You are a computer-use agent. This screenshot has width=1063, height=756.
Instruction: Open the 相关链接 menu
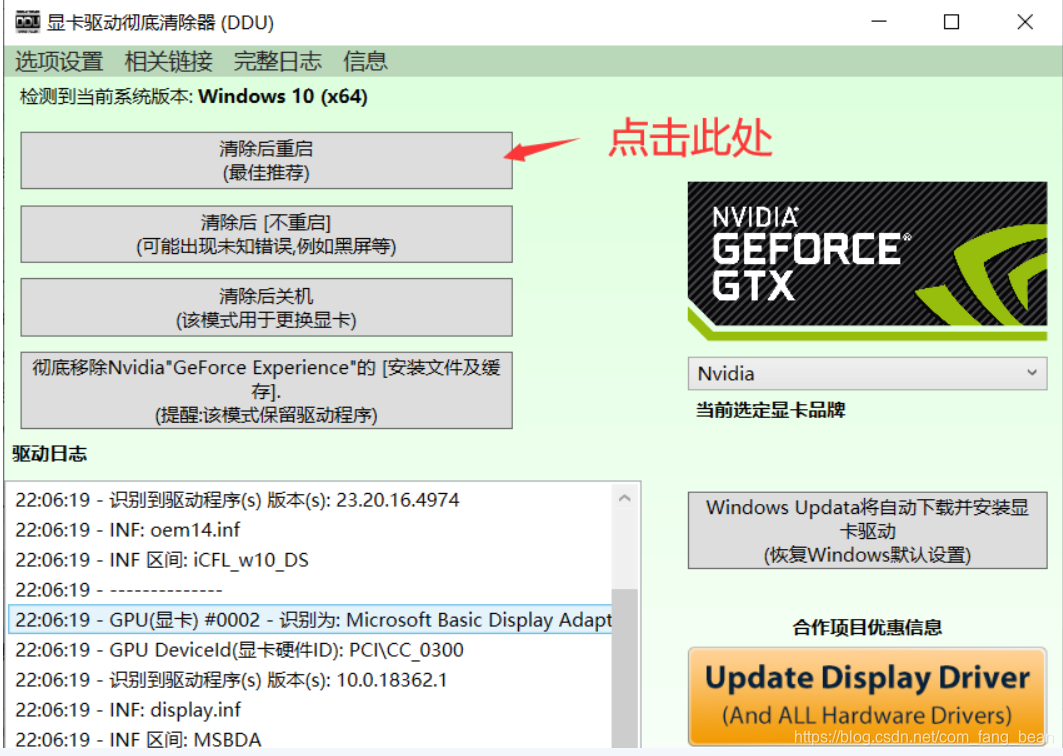point(169,62)
